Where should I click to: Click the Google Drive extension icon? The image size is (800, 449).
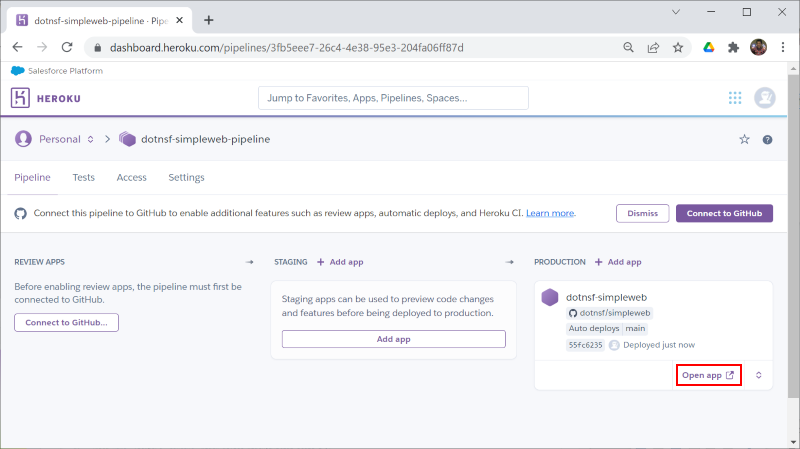pos(709,47)
